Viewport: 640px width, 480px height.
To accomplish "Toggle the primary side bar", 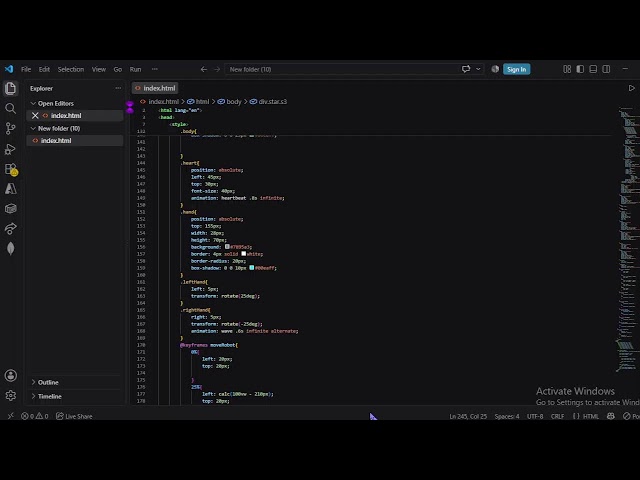I will (x=580, y=69).
